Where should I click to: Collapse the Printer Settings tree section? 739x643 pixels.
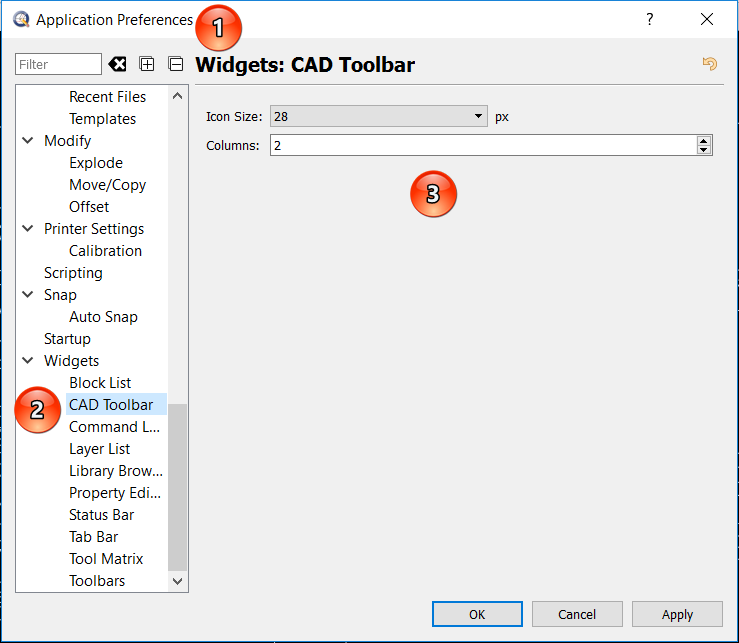[x=28, y=229]
